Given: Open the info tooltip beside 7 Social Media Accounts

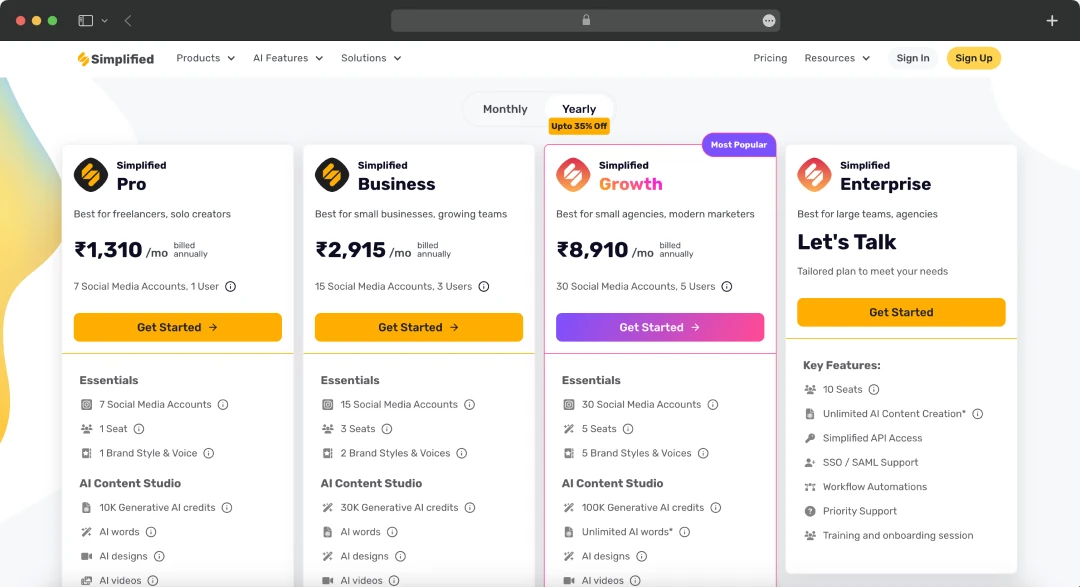Looking at the screenshot, I should point(222,404).
